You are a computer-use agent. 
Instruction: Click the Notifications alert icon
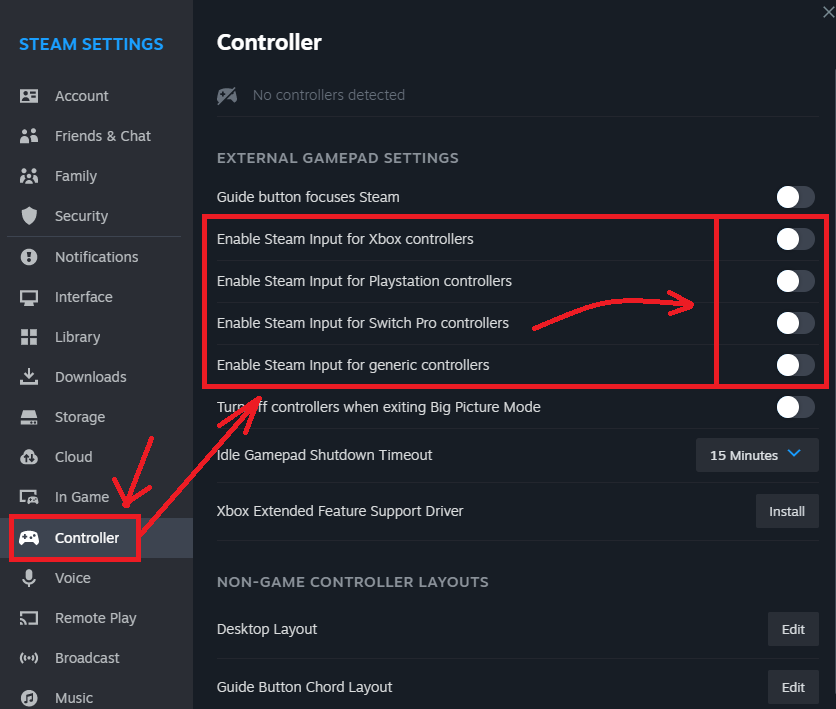tap(29, 257)
